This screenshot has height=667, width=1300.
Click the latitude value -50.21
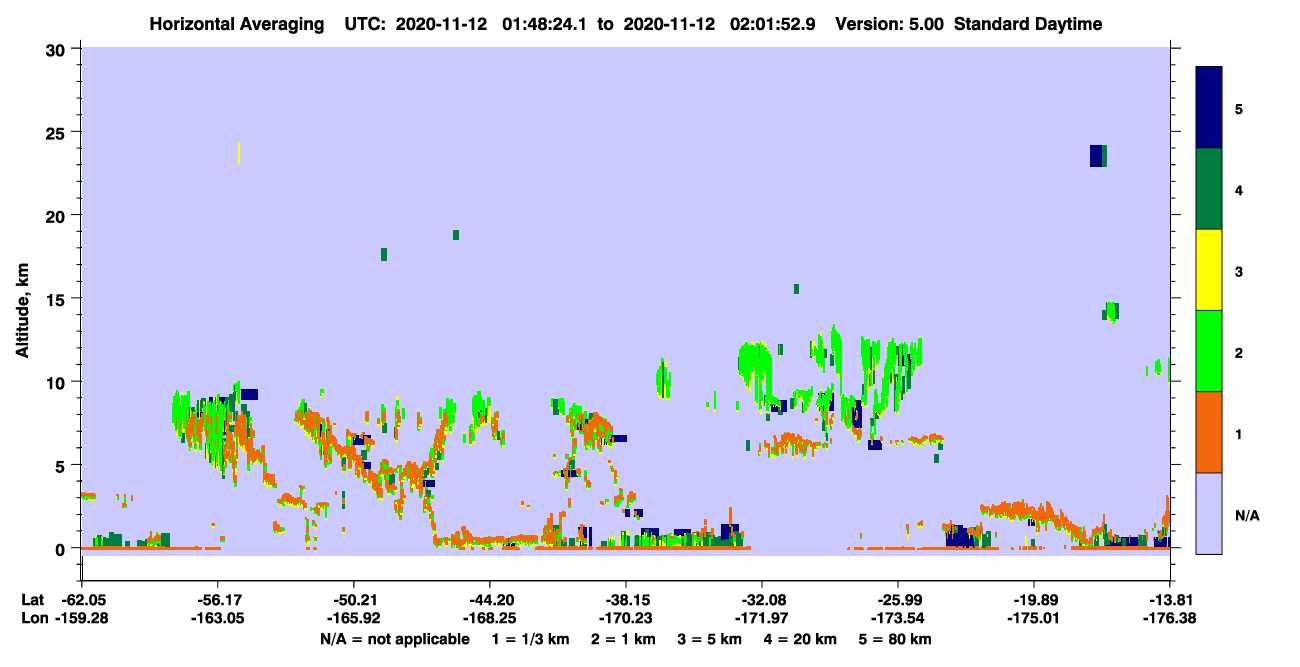tap(354, 600)
